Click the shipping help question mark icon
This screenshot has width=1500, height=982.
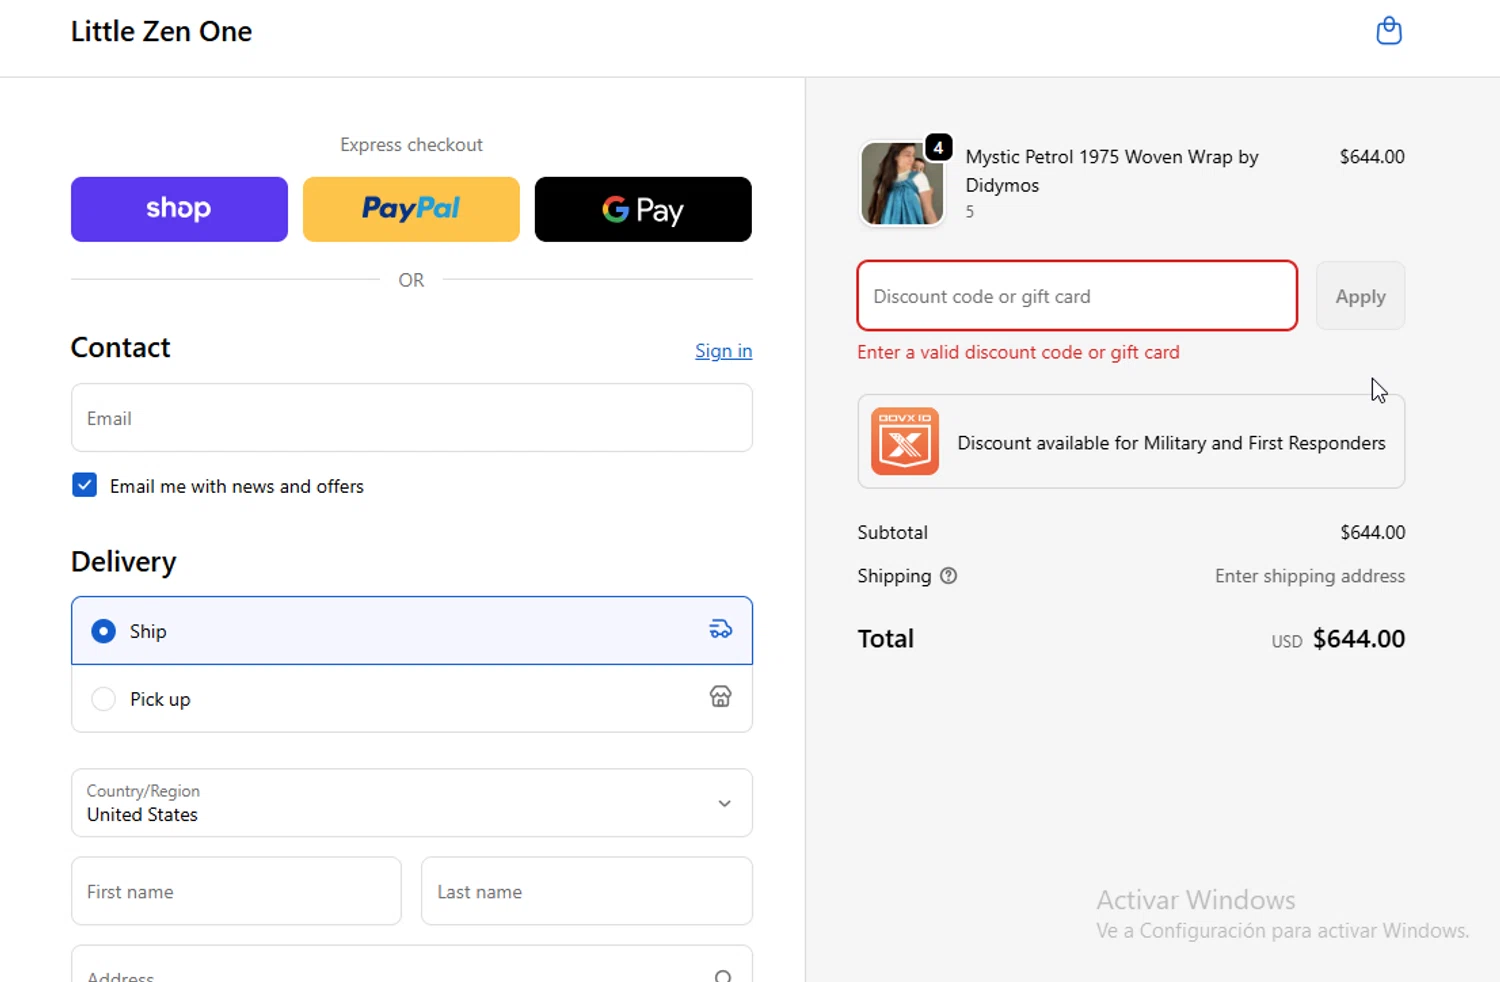[x=949, y=576]
